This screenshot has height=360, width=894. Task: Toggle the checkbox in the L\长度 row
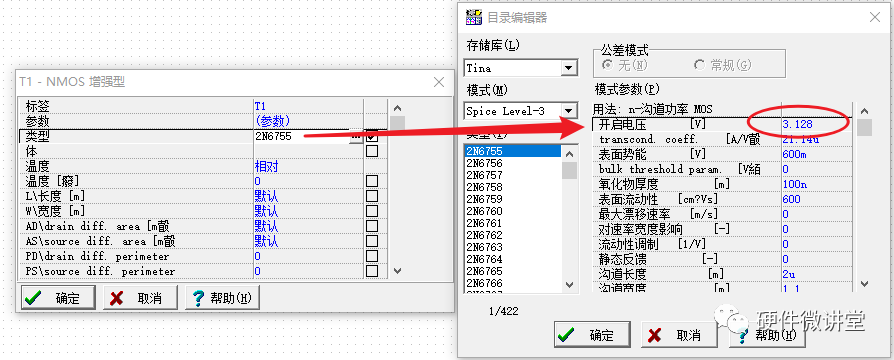[x=372, y=196]
